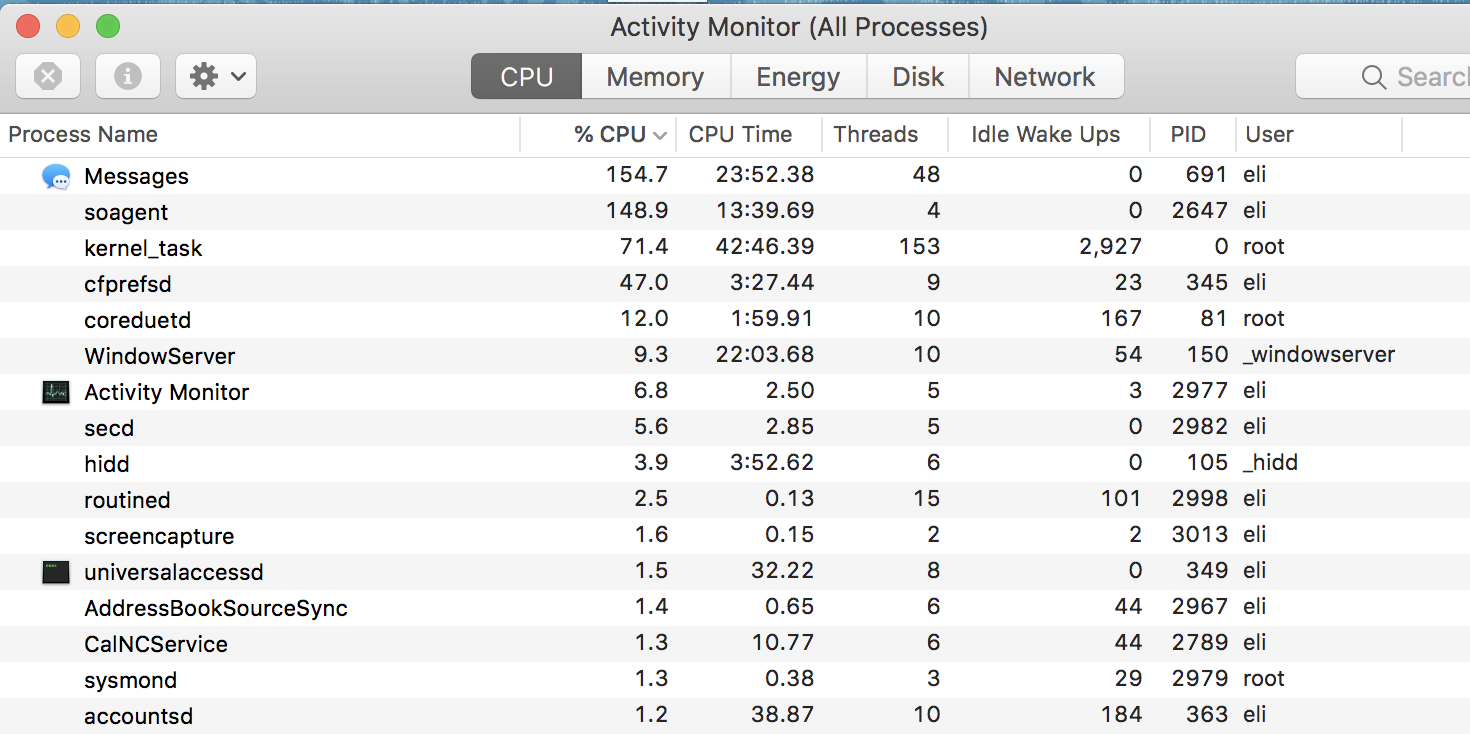The image size is (1470, 734).
Task: Click the 148.9 CPU percentage value
Action: (637, 211)
